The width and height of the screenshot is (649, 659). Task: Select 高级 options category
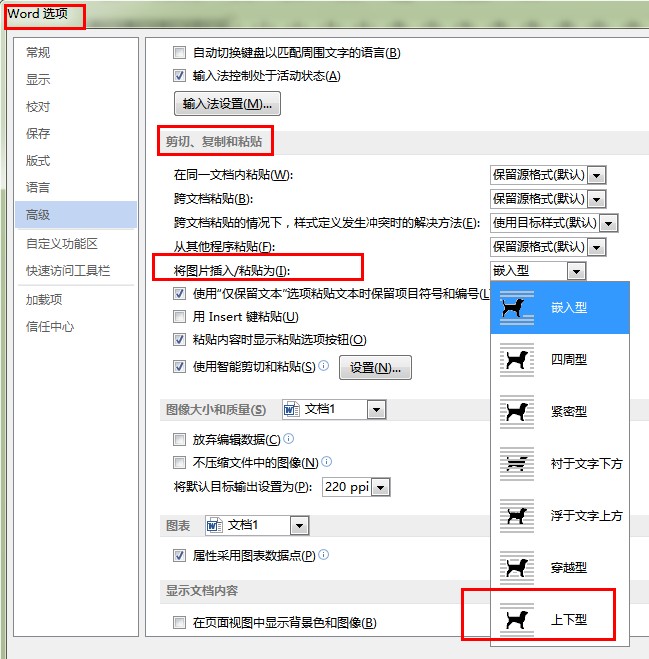pyautogui.click(x=76, y=215)
